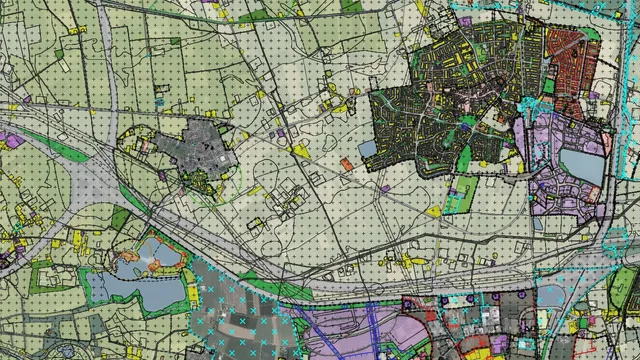Select the small blue pond west of town

pyautogui.click(x=367, y=149)
